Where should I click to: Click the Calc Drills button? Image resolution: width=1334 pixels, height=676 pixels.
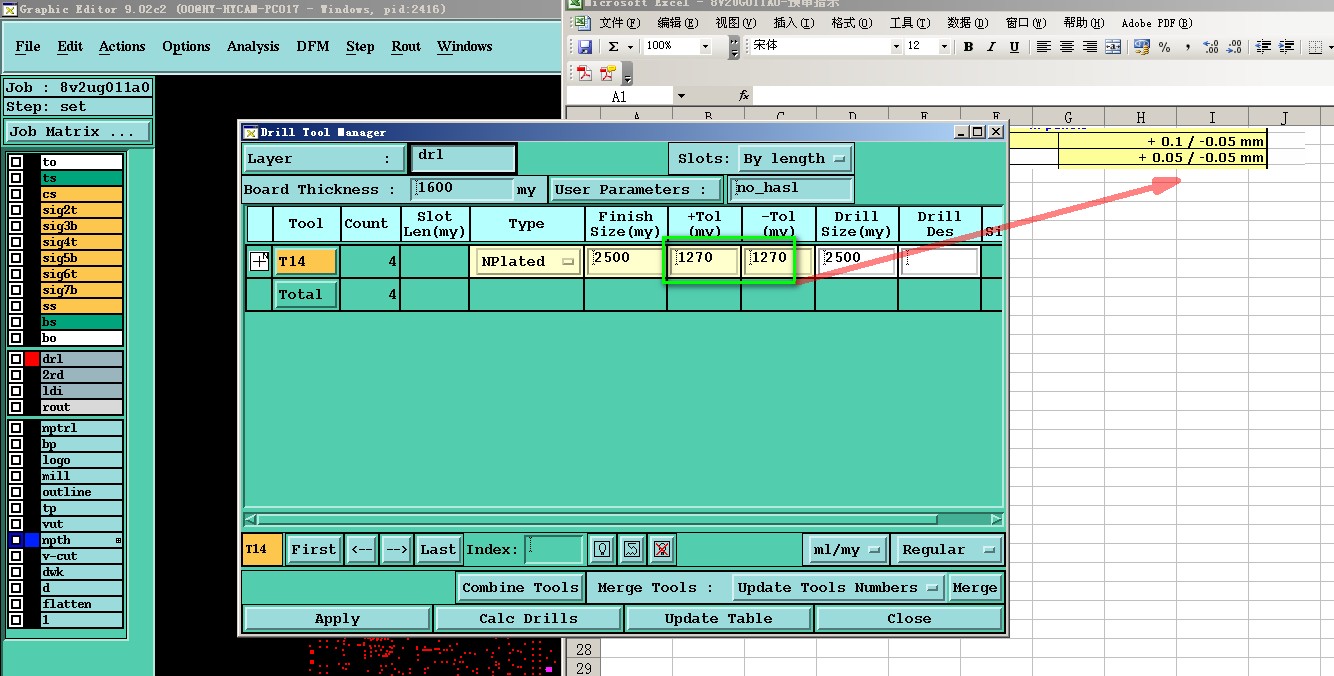pos(528,618)
